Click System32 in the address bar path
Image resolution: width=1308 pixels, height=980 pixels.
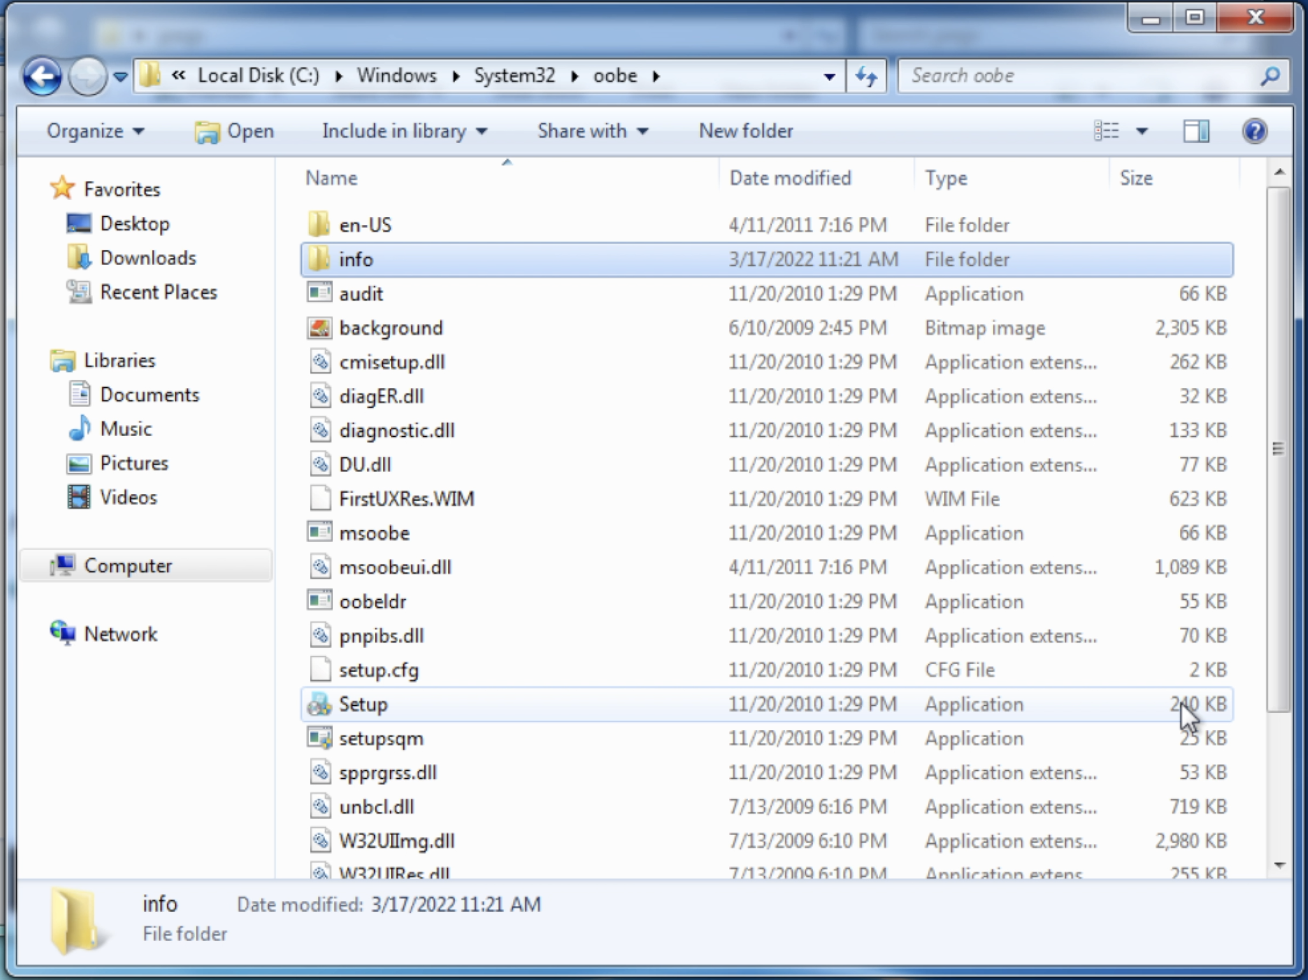pyautogui.click(x=515, y=76)
